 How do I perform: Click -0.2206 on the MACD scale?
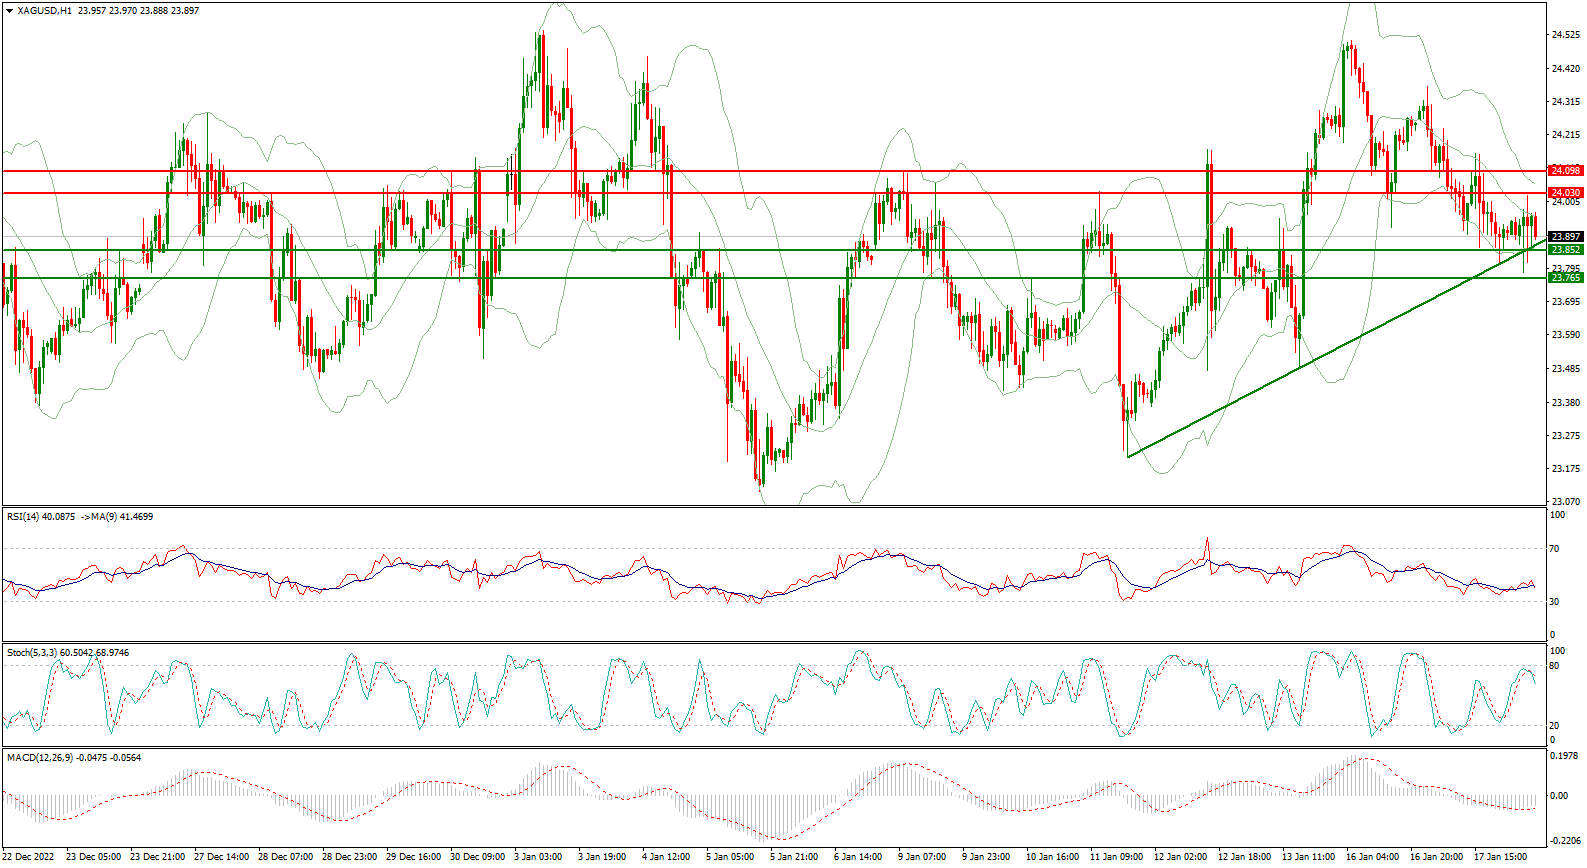click(1565, 841)
